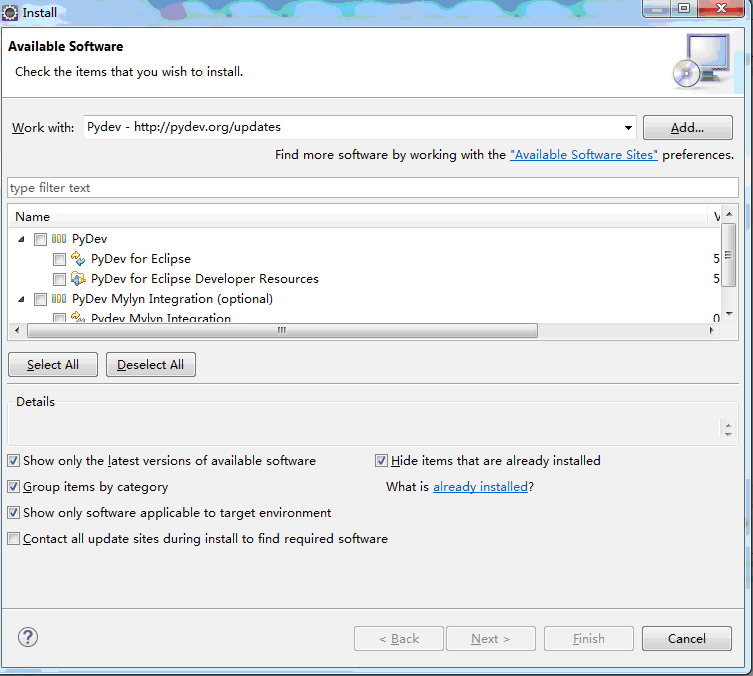Click the Name column header
This screenshot has height=676, width=753.
click(358, 217)
